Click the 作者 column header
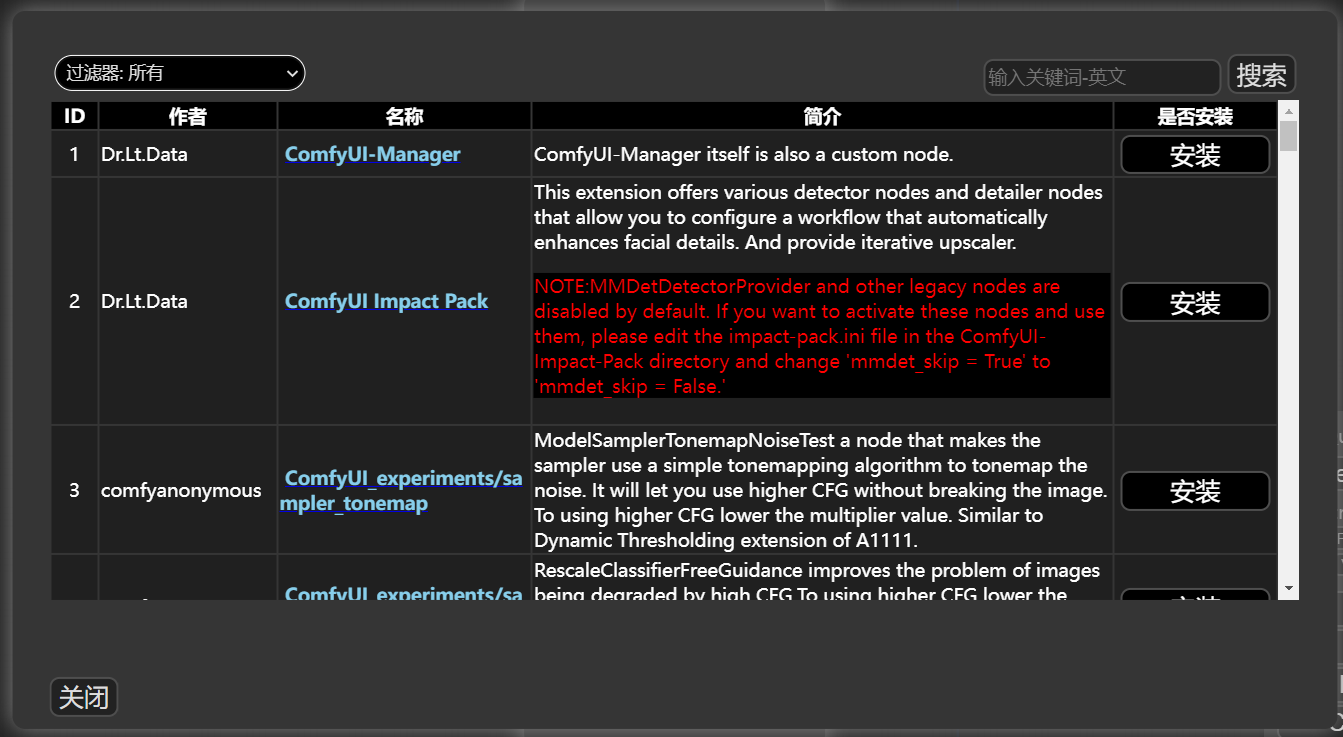The image size is (1343, 737). (x=187, y=115)
